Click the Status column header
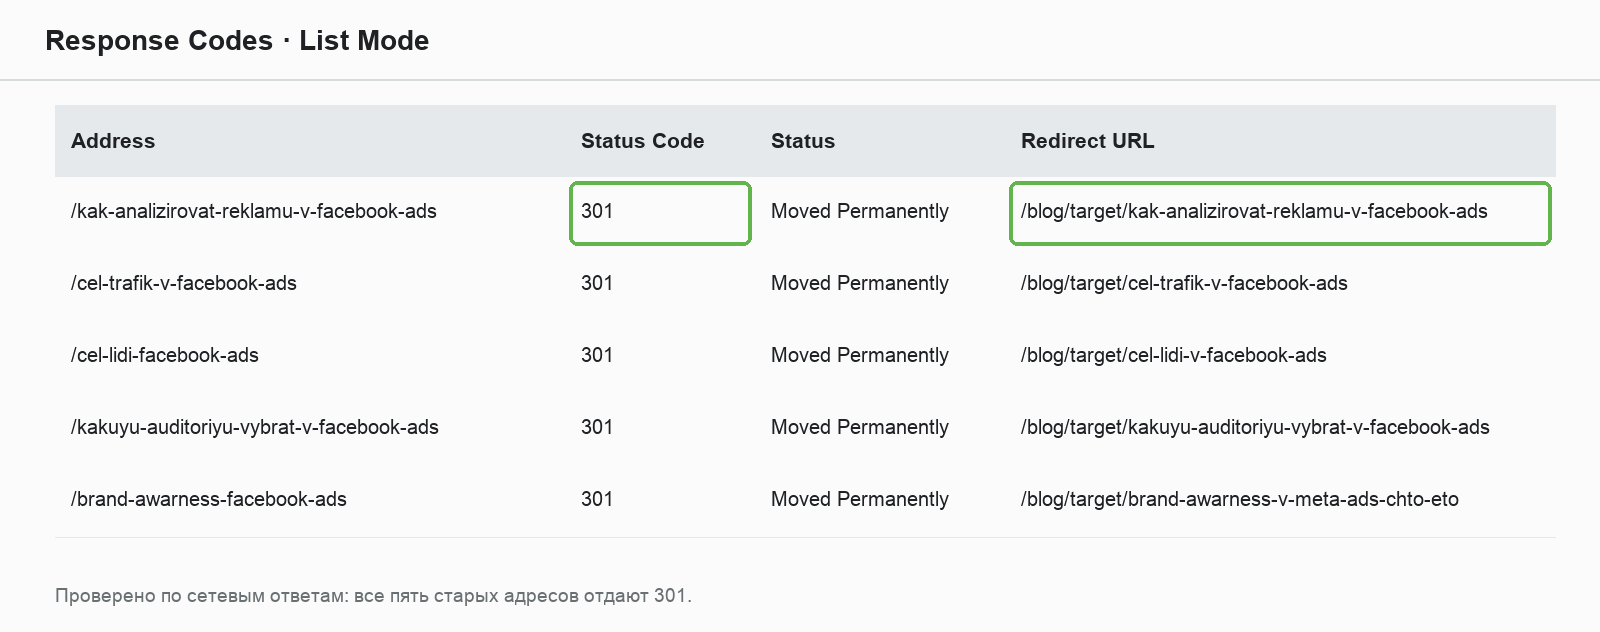The height and width of the screenshot is (632, 1600). [803, 141]
